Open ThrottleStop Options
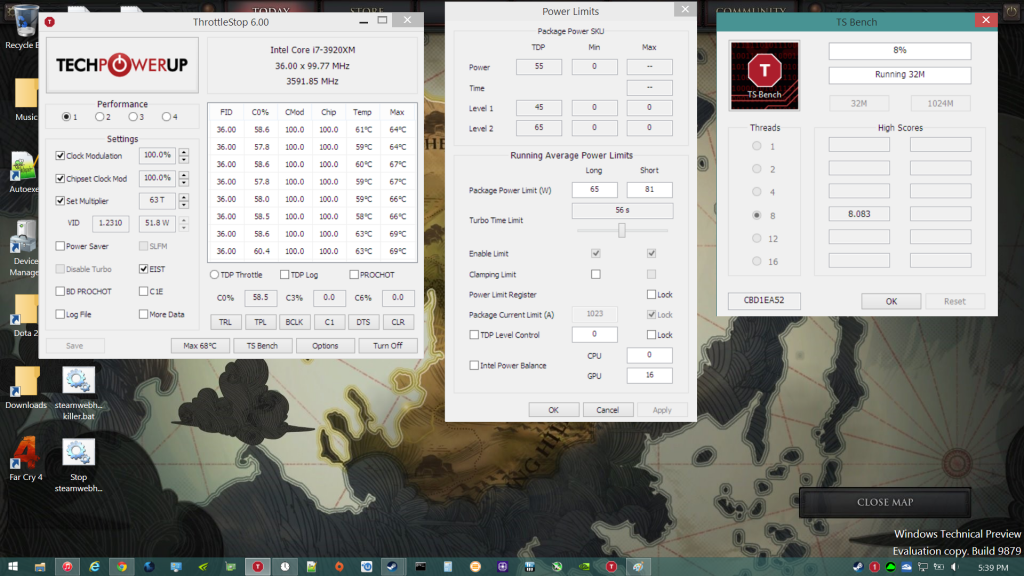This screenshot has height=576, width=1024. pos(325,345)
